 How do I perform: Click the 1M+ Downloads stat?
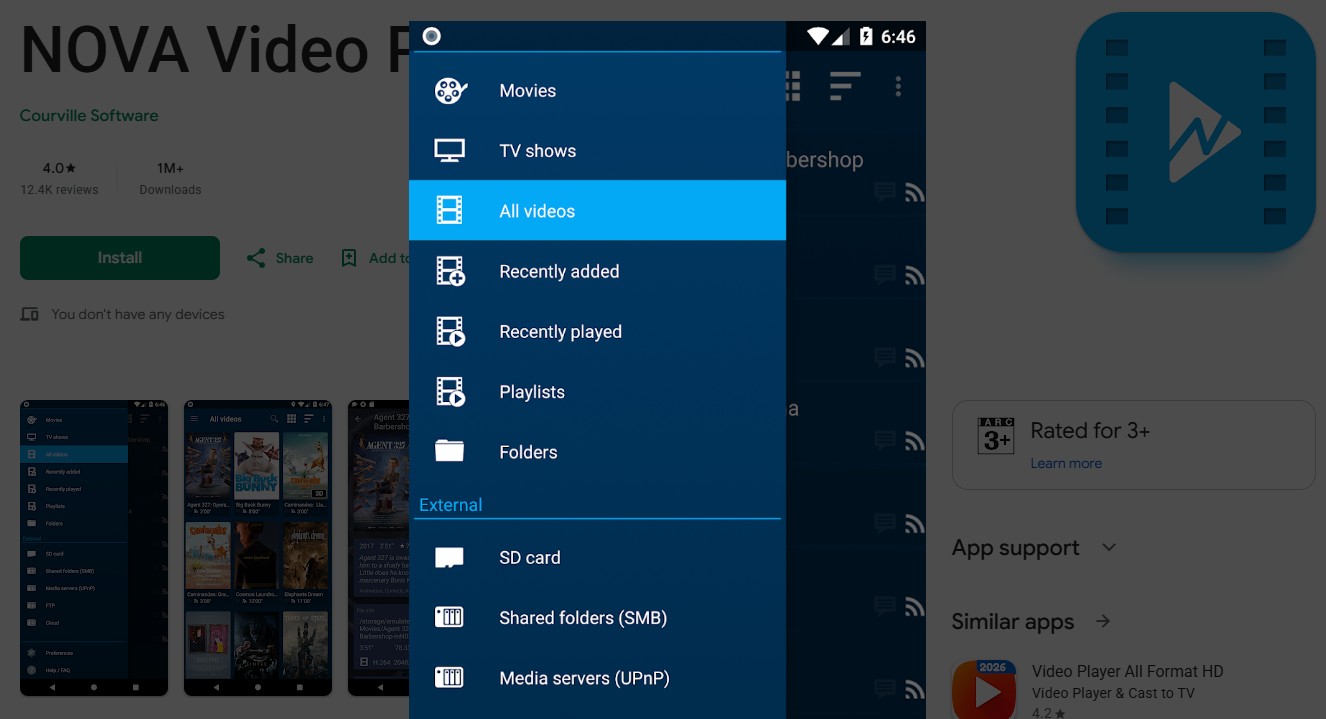point(170,178)
